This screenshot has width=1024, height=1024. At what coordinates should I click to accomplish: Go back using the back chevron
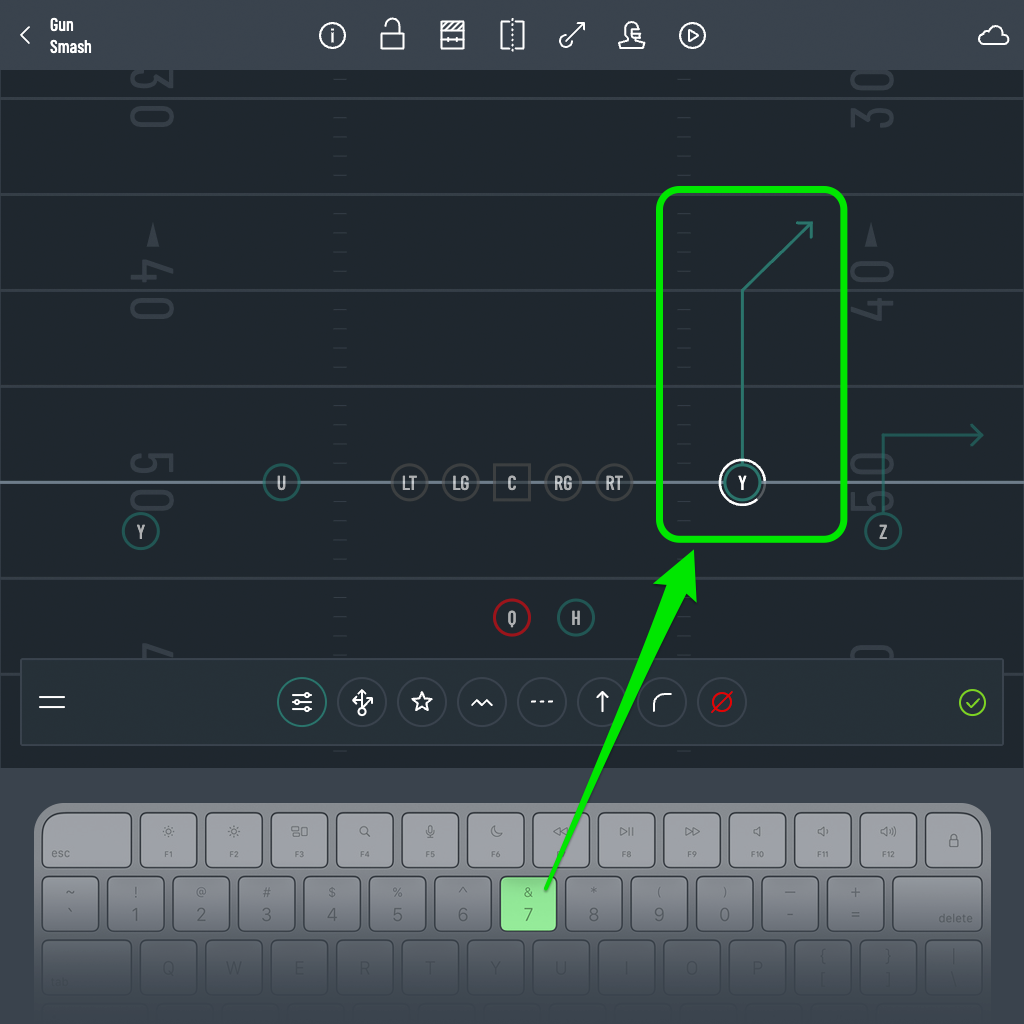(25, 35)
